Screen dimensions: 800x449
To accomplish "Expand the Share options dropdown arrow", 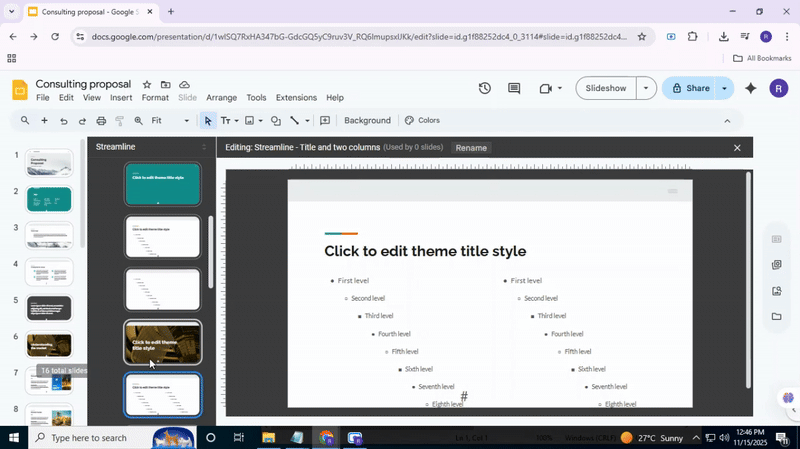I will 724,88.
